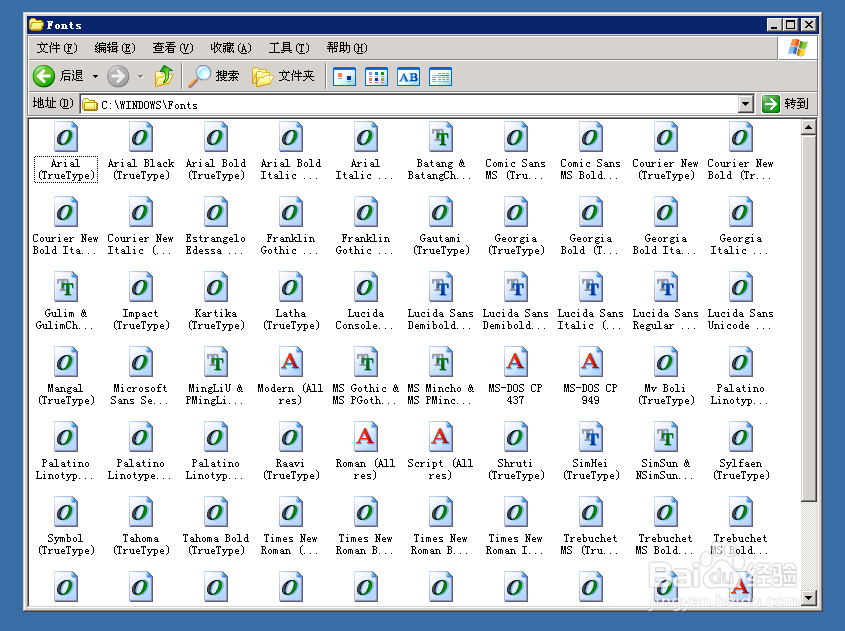The image size is (845, 631).
Task: Select Lucida Console font icon
Action: [365, 287]
